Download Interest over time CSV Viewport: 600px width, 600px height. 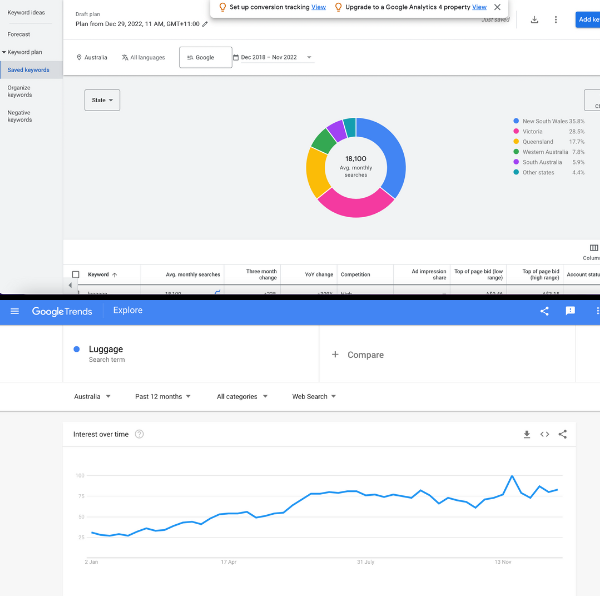click(x=527, y=434)
